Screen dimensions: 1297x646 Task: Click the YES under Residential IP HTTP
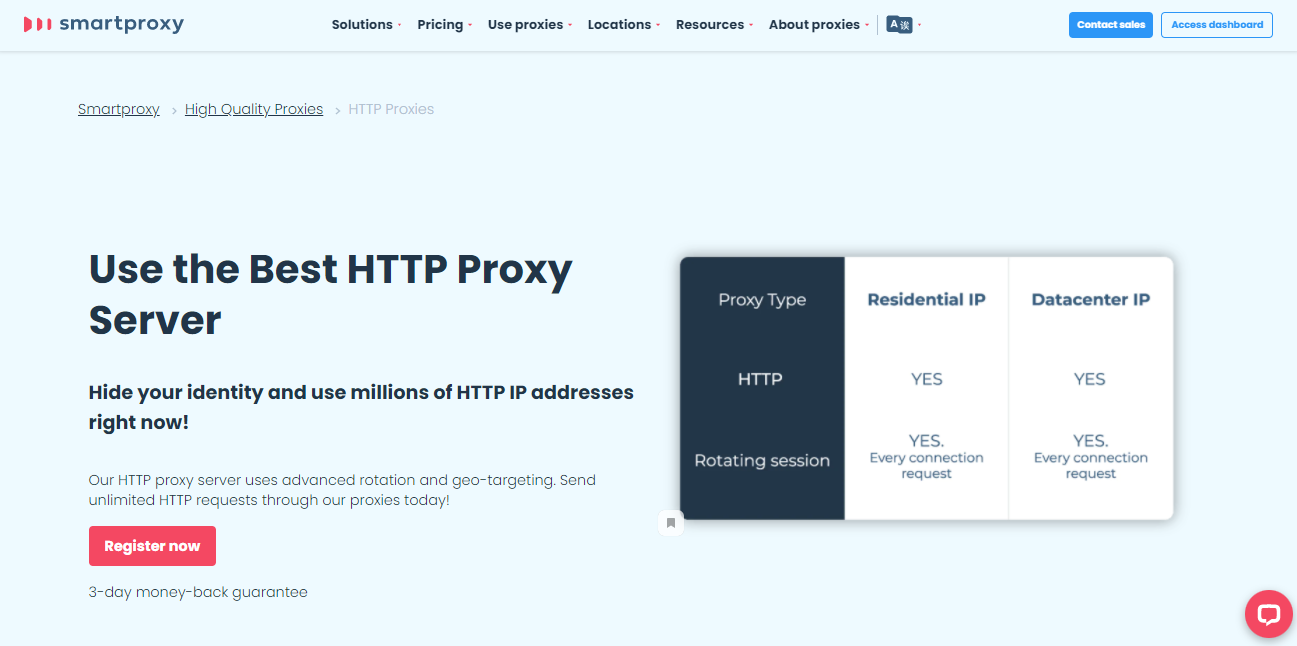pyautogui.click(x=927, y=379)
